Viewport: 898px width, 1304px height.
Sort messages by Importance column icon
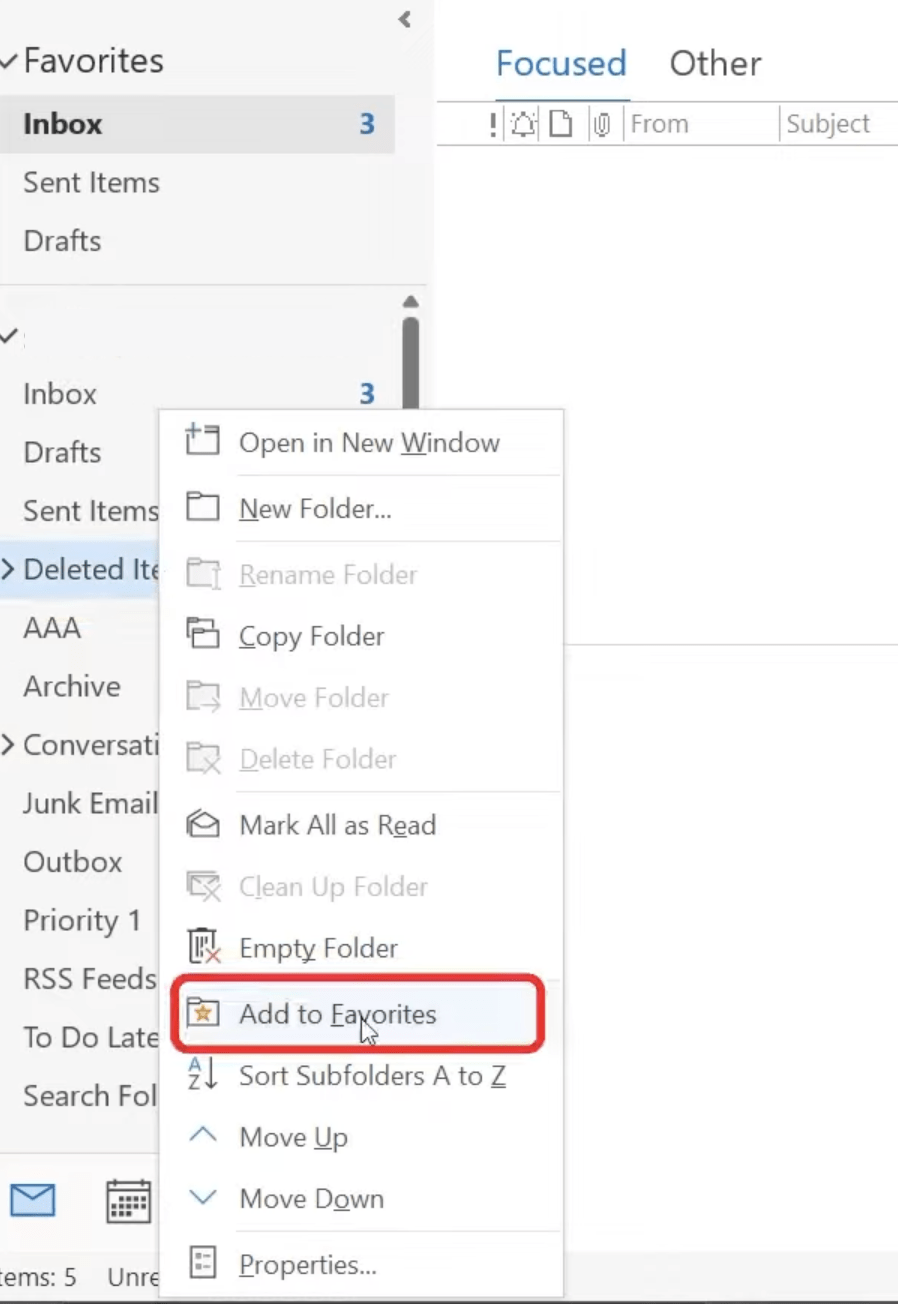[x=493, y=124]
